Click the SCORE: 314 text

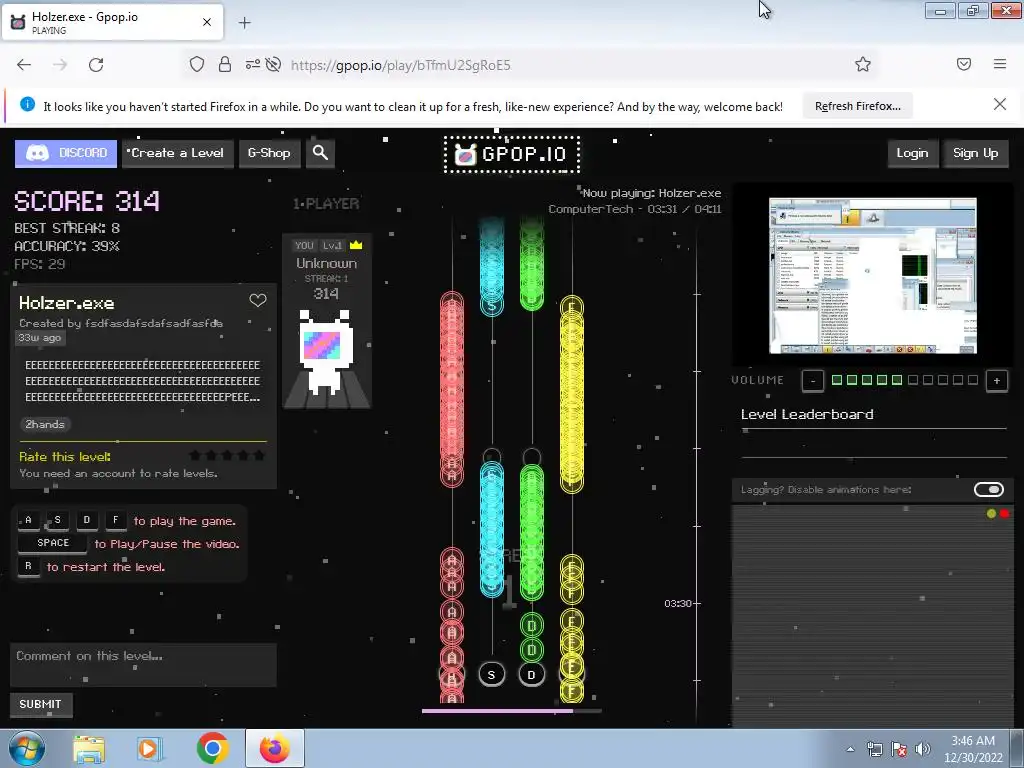(87, 201)
